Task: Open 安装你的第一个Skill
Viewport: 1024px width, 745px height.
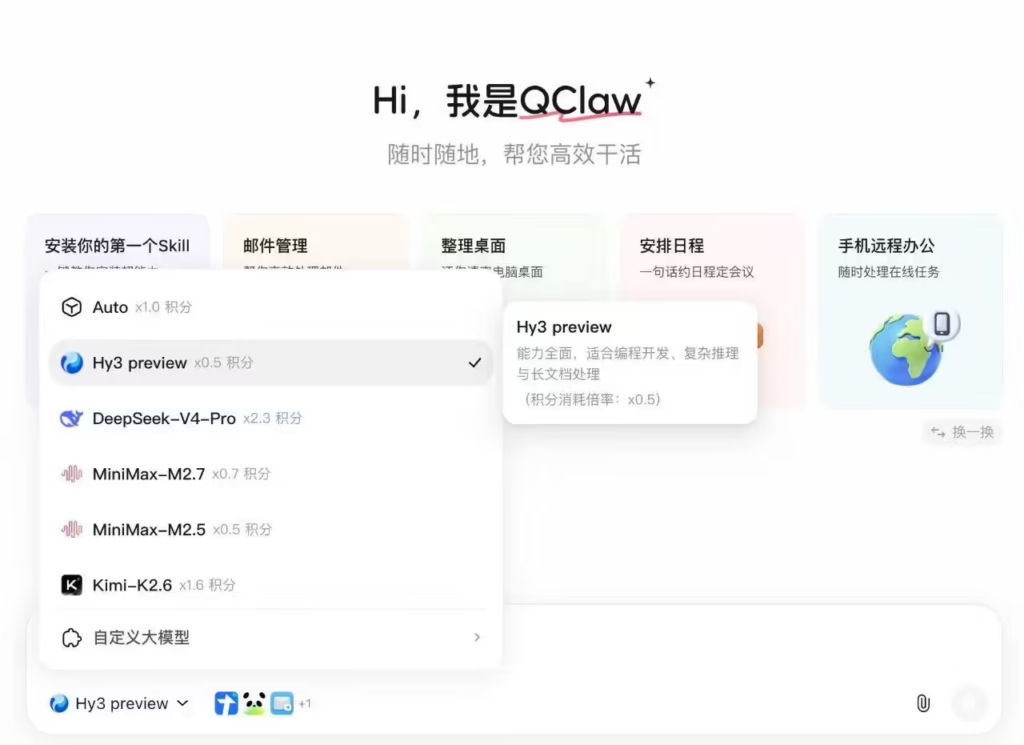Action: coord(118,245)
